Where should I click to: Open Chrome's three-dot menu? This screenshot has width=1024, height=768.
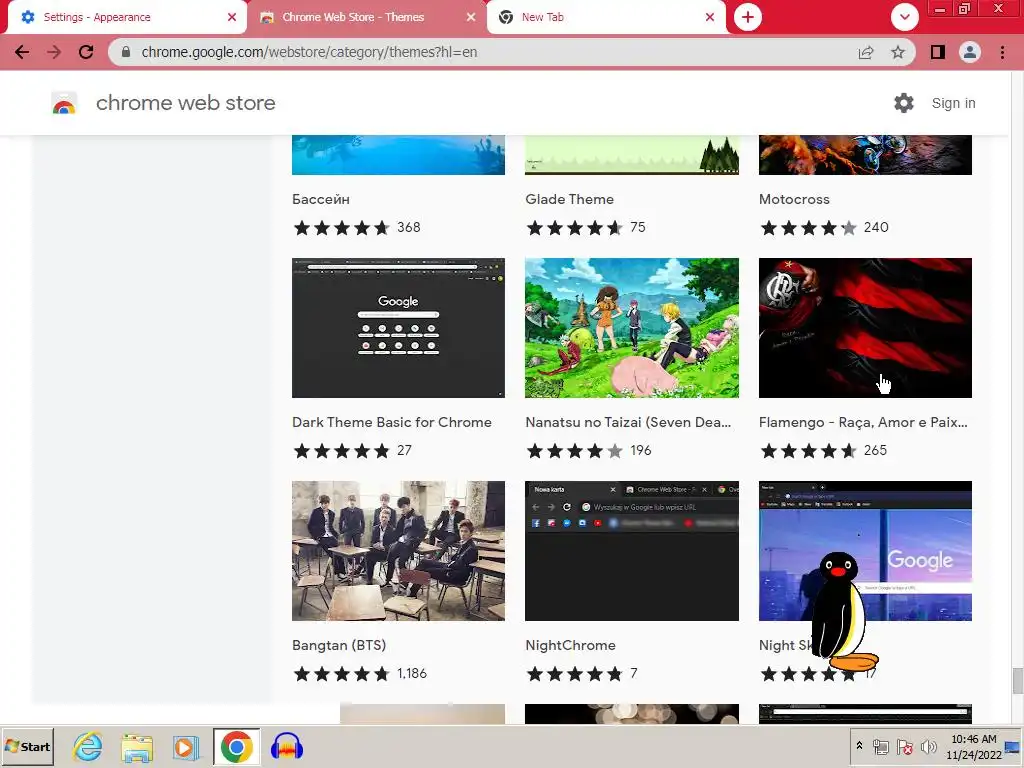point(1002,52)
